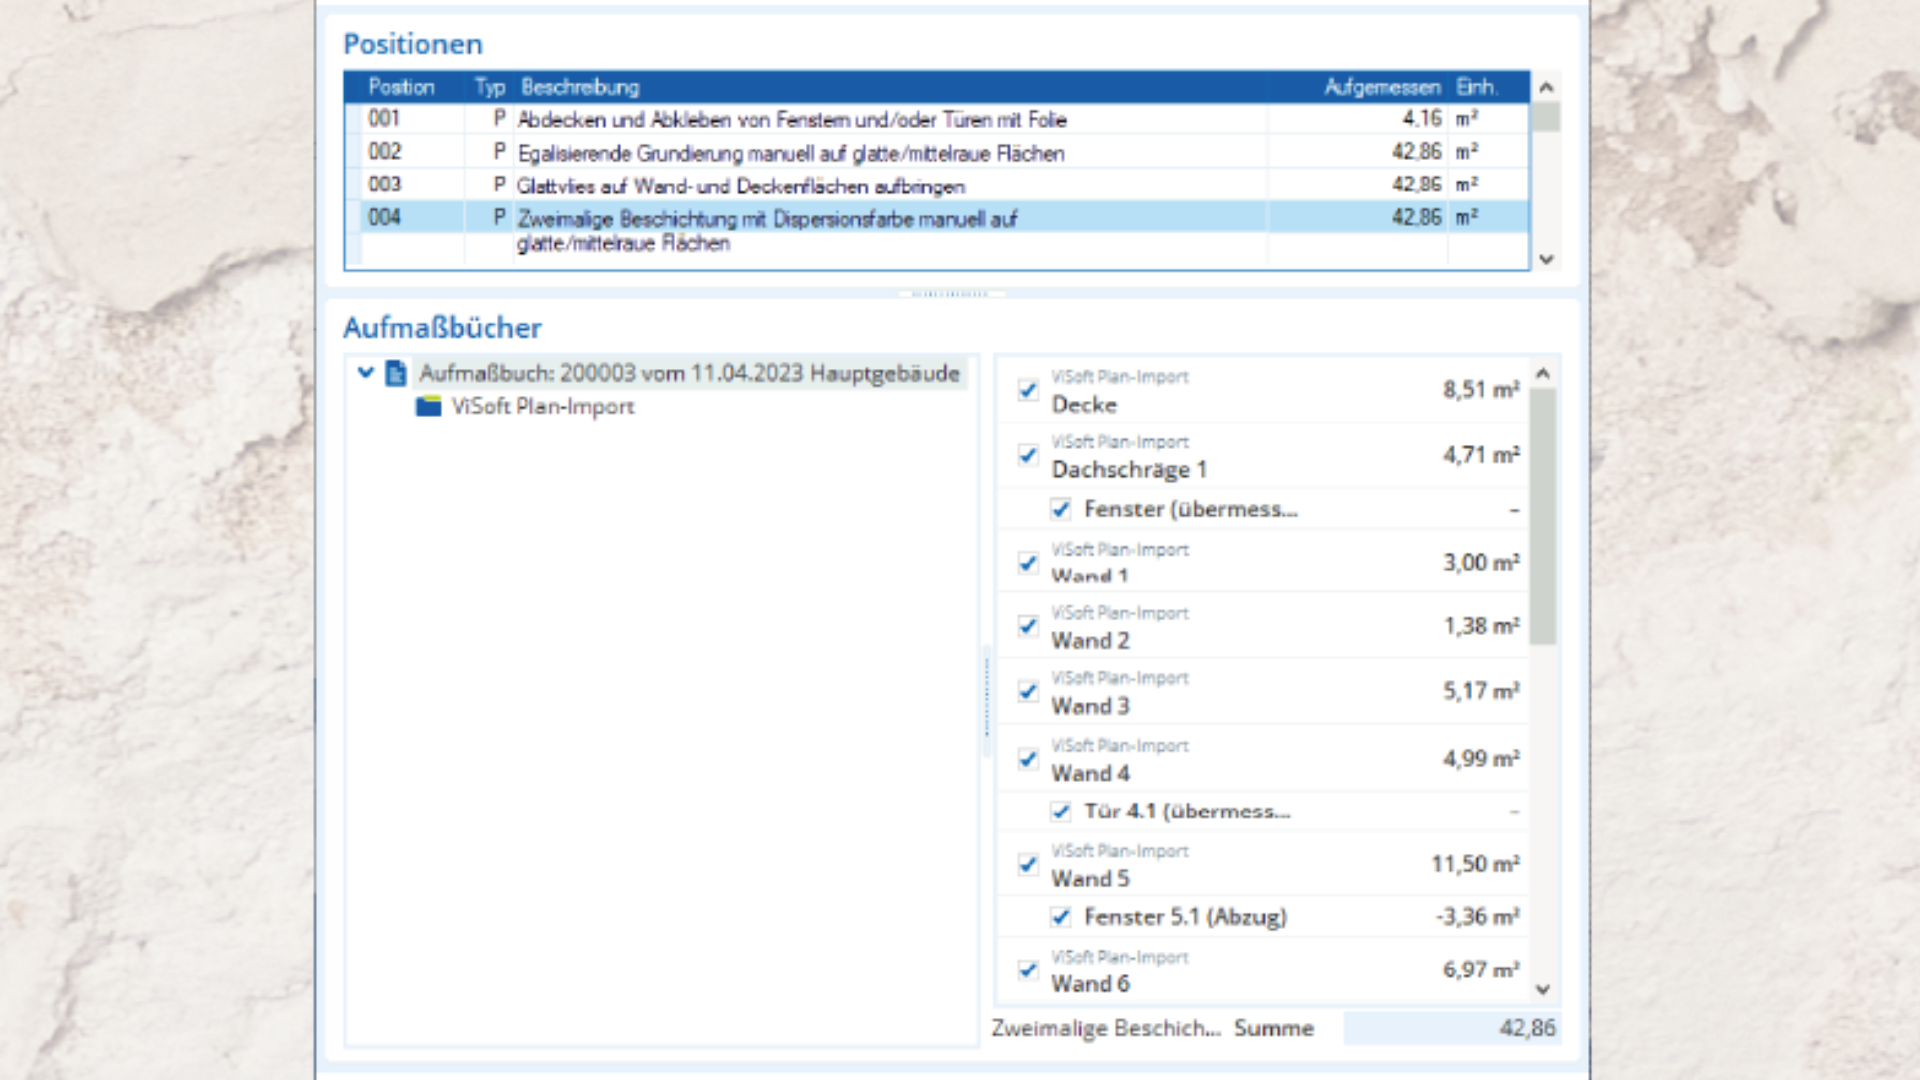Click the measurement list scrollbar thumb

[1543, 516]
